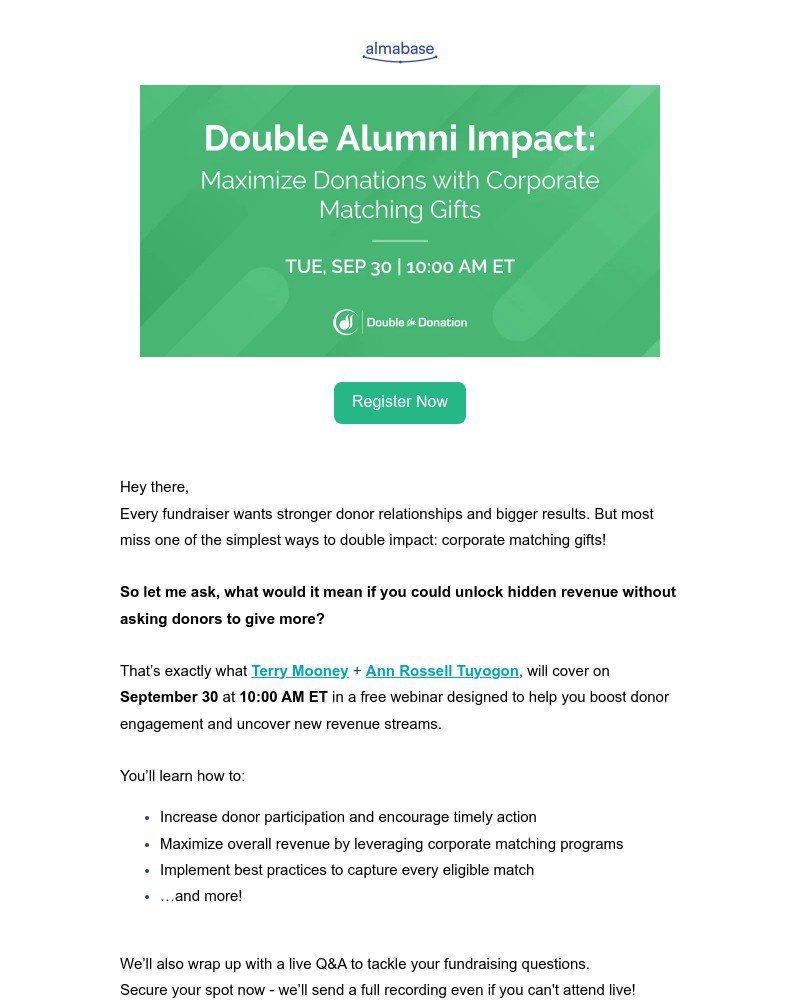Click the "Secure your spot now" sentence
800x1000 pixels.
tap(377, 990)
